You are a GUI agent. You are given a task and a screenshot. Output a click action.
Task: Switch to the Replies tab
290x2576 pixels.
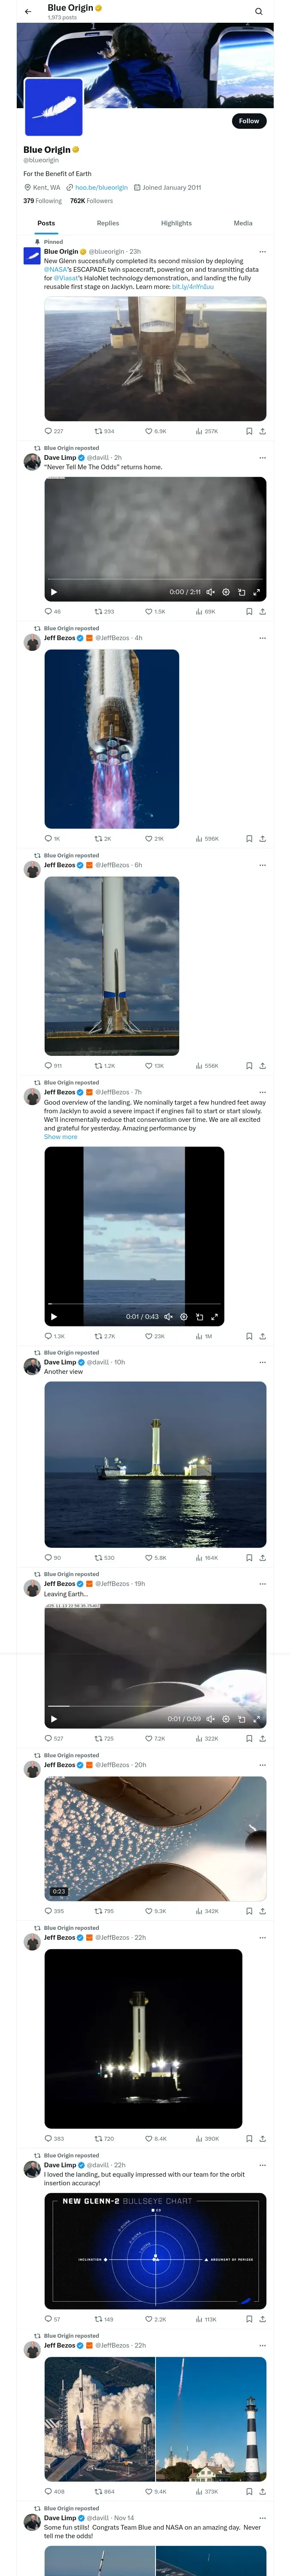(108, 223)
